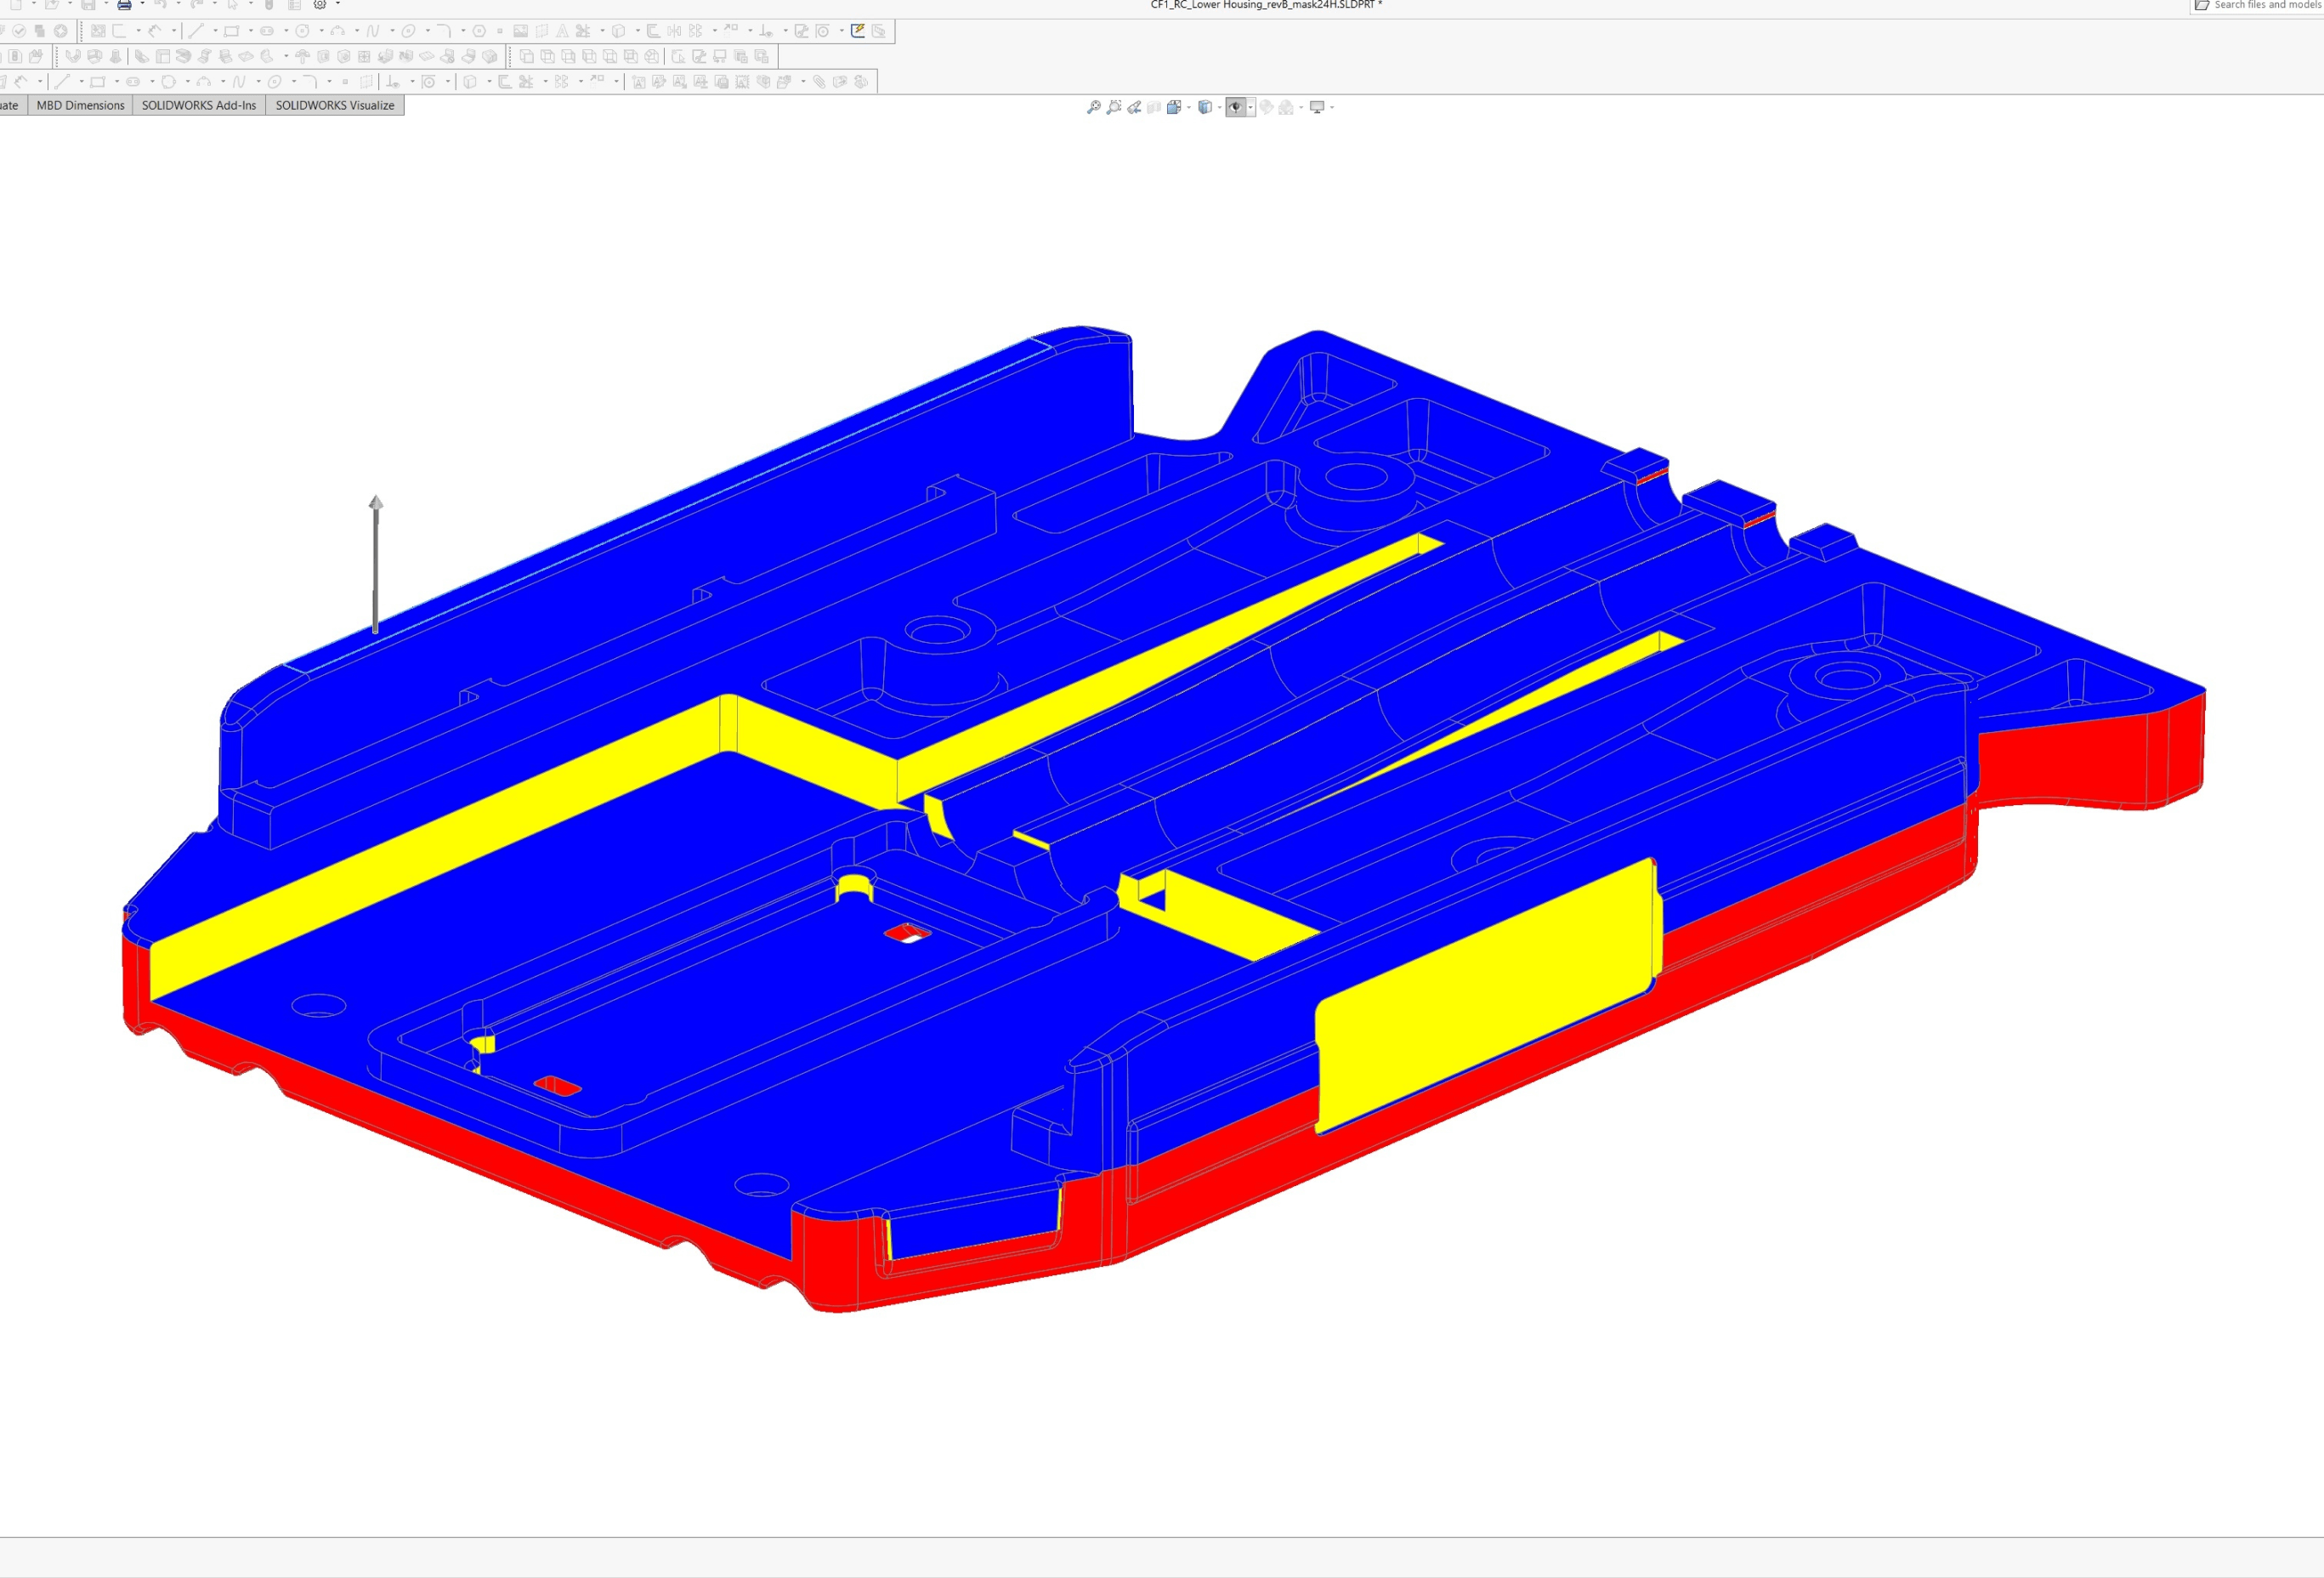
Task: Click the Print icon
Action: pyautogui.click(x=124, y=5)
